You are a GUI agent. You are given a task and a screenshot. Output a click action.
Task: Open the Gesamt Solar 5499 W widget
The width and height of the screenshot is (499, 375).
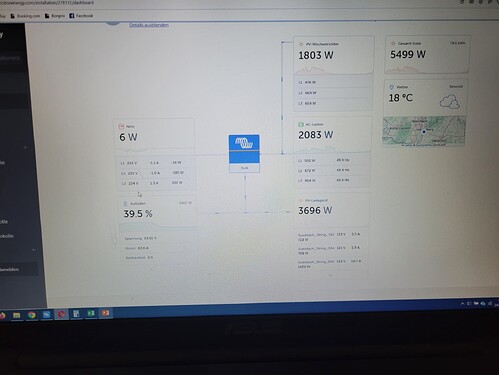pos(427,54)
